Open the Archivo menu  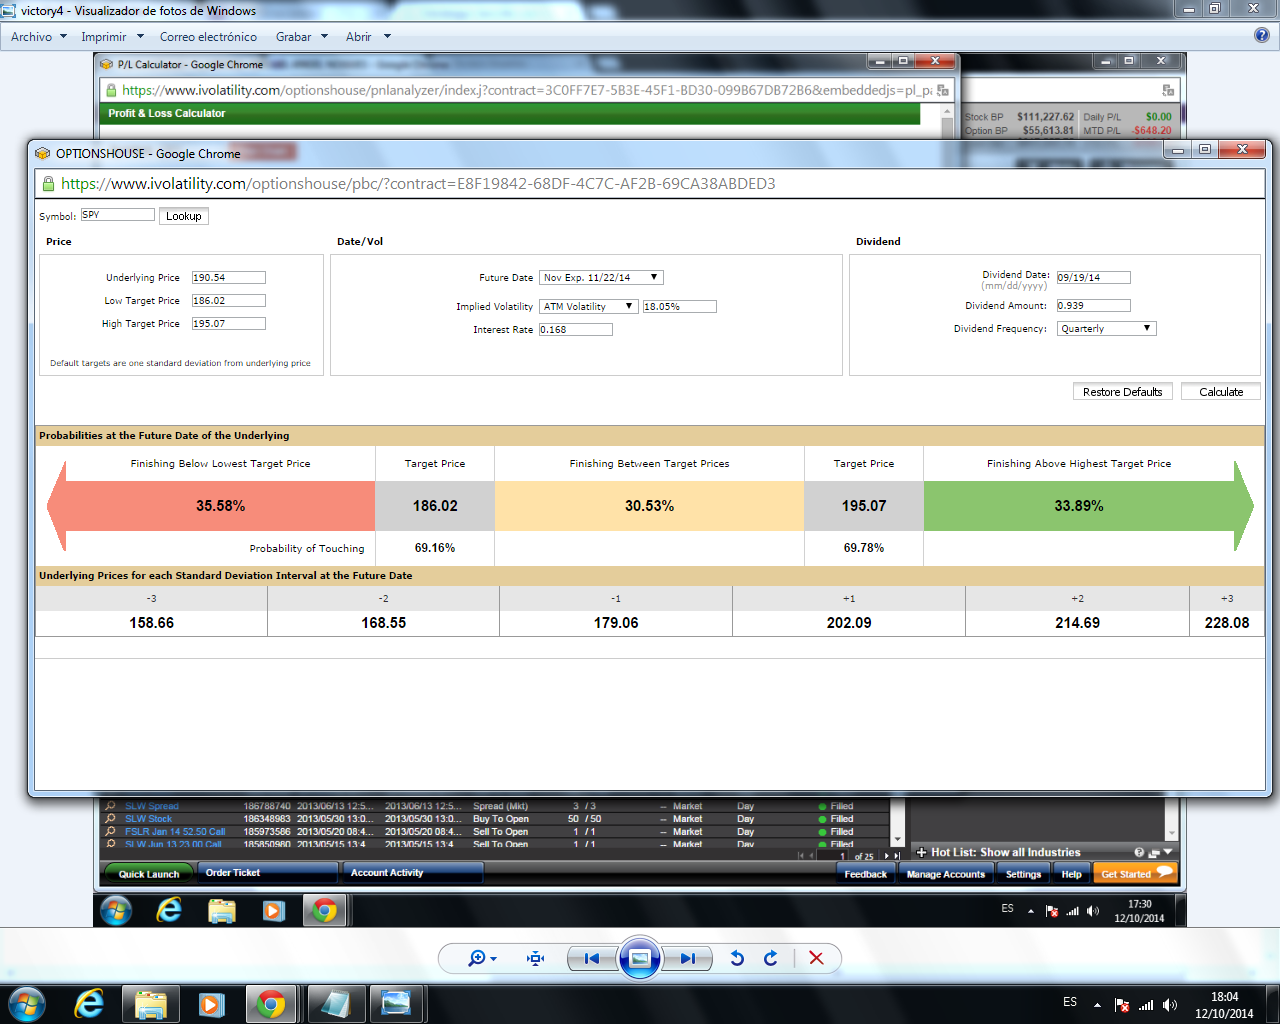coord(39,37)
